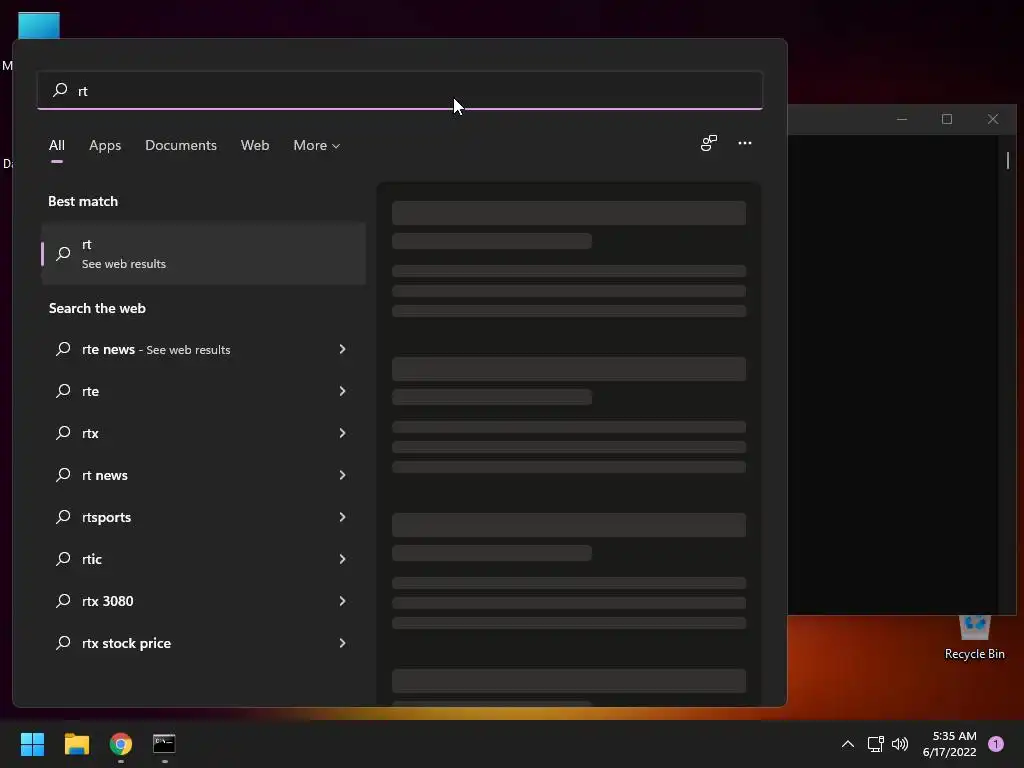This screenshot has width=1024, height=768.
Task: Open the network status tray icon
Action: point(875,744)
